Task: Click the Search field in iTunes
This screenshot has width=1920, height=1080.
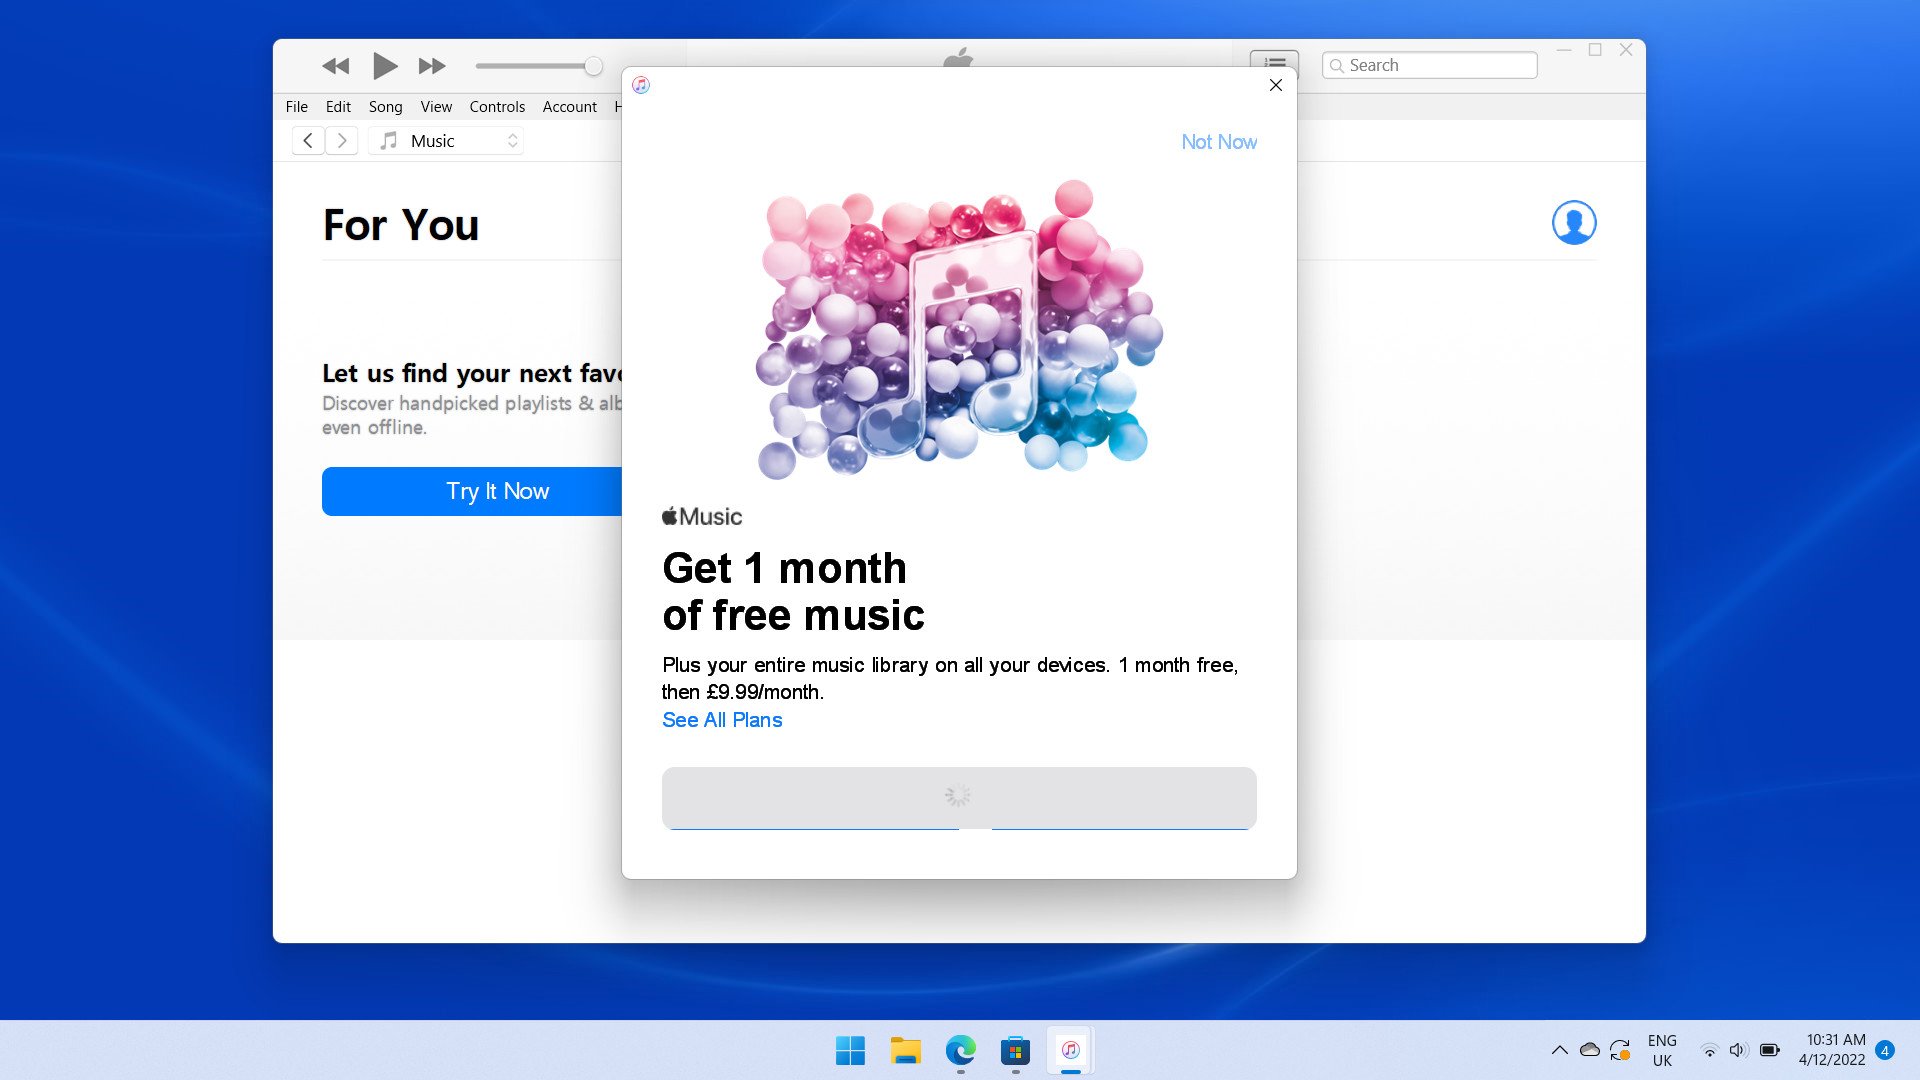Action: (1429, 65)
